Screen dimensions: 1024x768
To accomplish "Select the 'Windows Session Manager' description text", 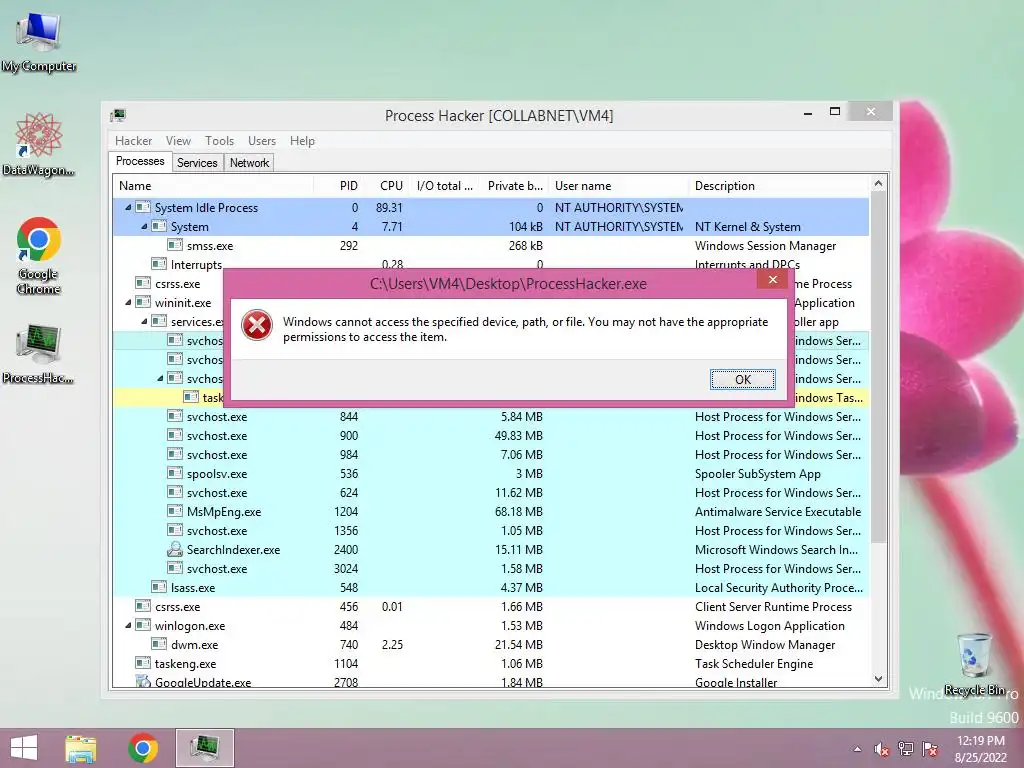I will 765,246.
